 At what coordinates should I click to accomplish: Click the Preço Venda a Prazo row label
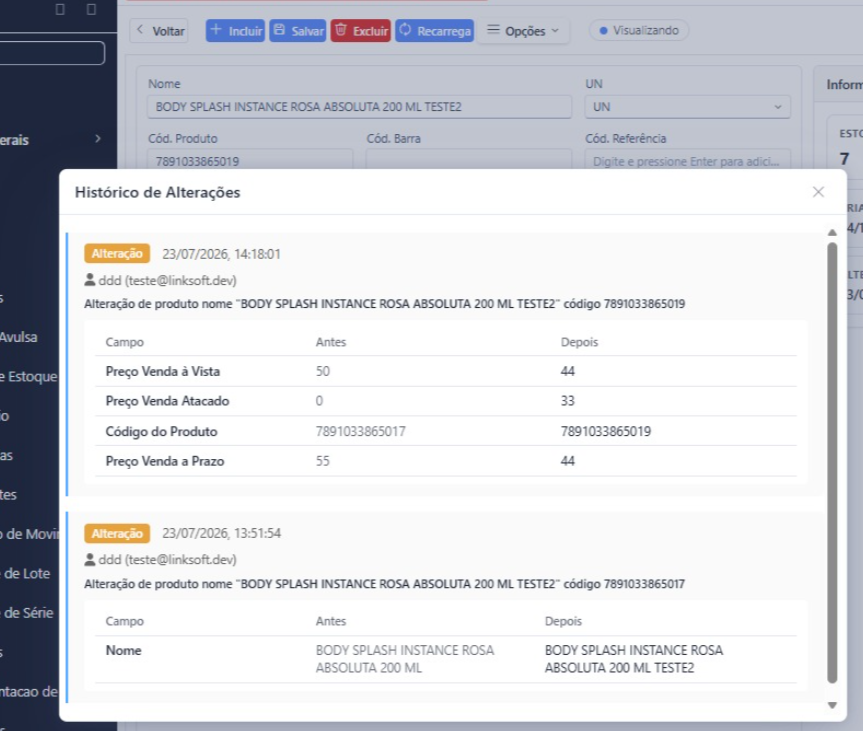click(165, 461)
